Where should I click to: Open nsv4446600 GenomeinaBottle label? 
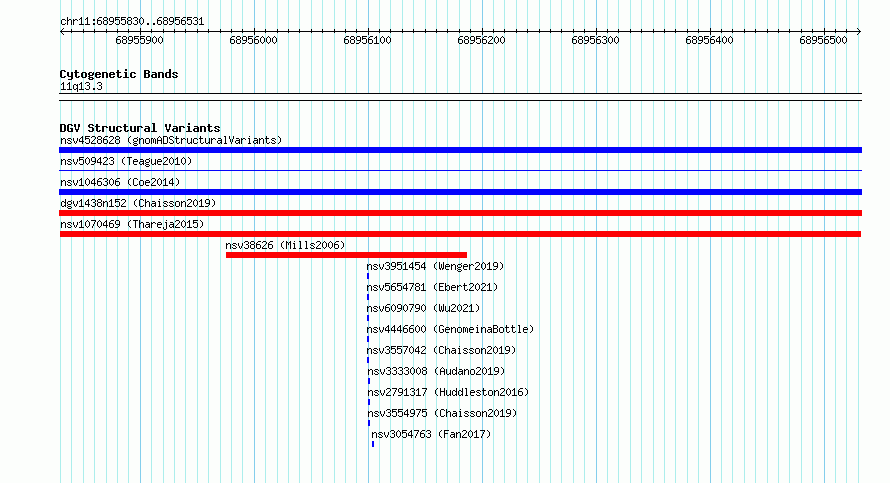450,329
